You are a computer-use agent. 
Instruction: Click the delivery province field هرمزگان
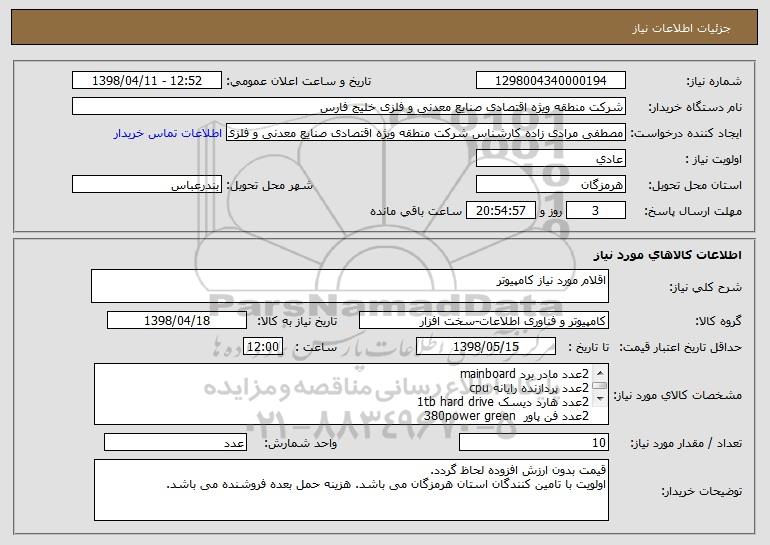point(550,185)
